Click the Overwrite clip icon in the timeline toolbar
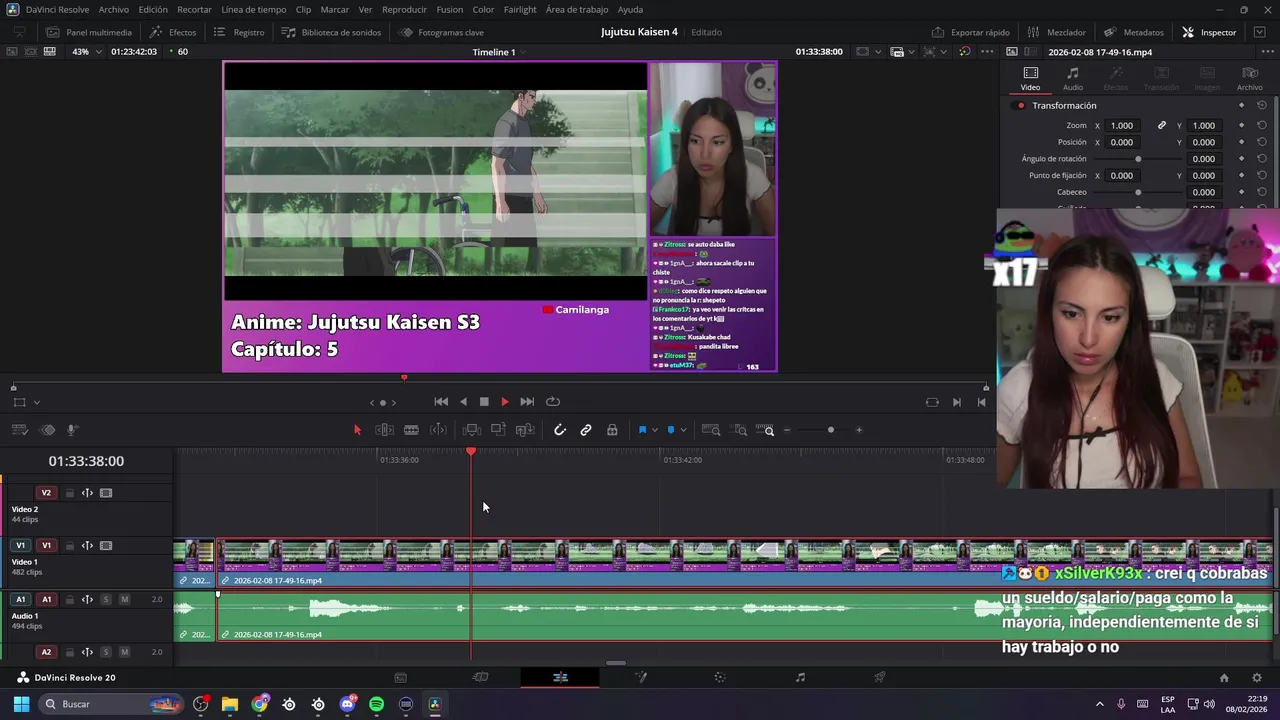The image size is (1280, 720). pyautogui.click(x=499, y=430)
